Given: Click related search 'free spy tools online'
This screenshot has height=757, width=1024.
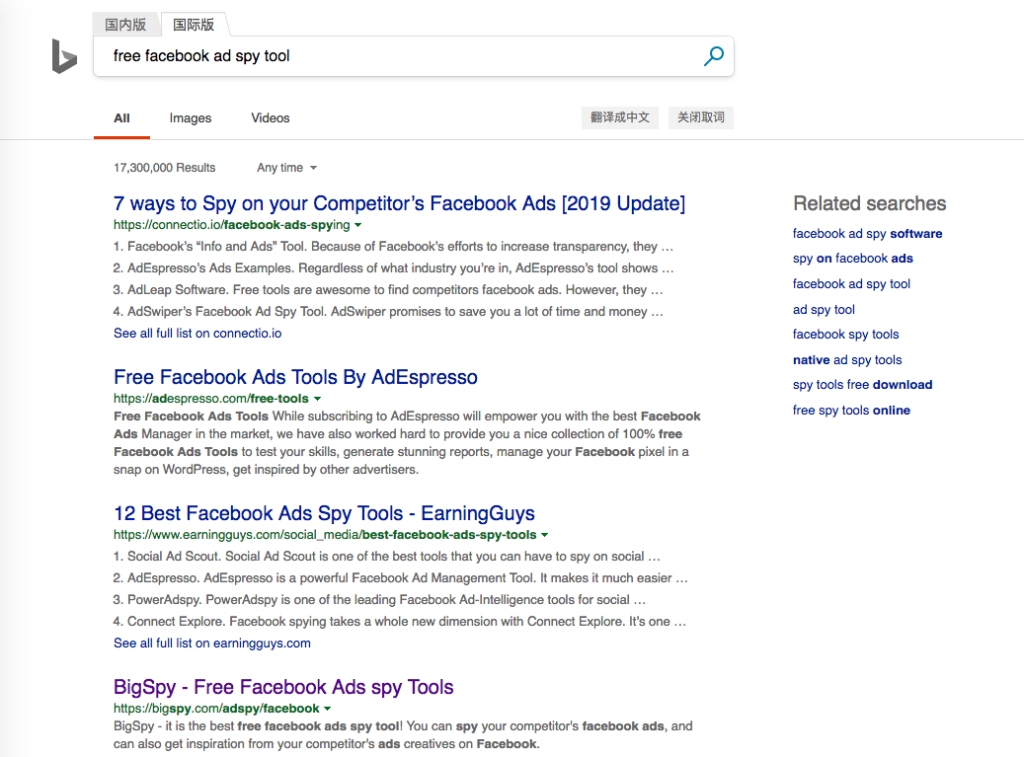Looking at the screenshot, I should [852, 410].
